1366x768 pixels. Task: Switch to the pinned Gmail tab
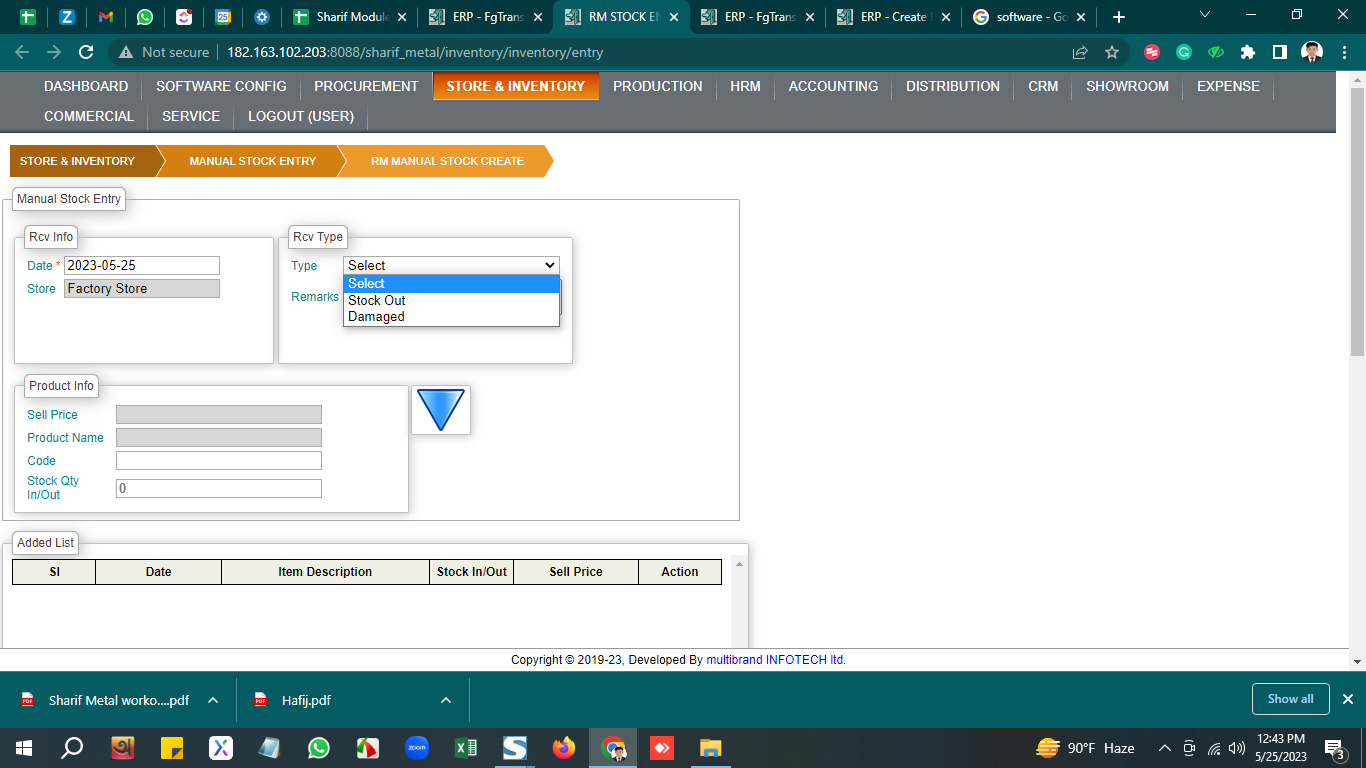(x=106, y=17)
